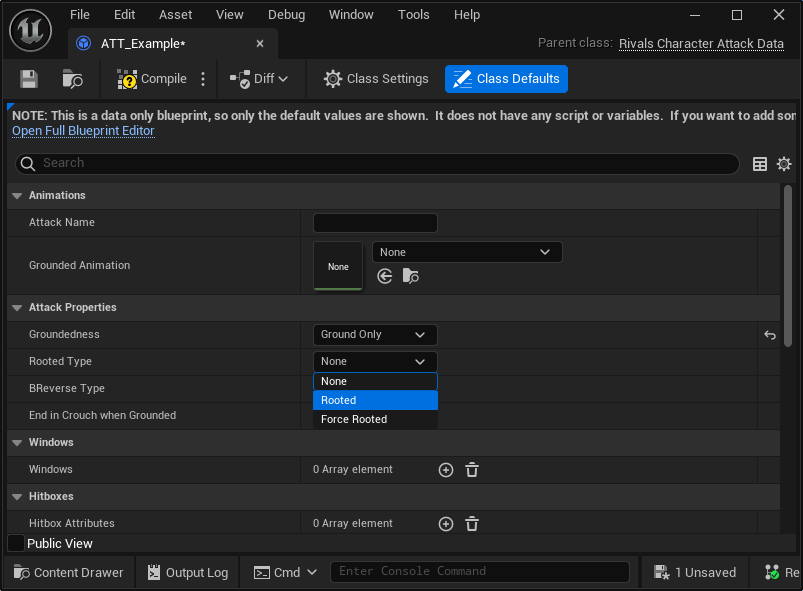Open the Tools menu

[413, 15]
